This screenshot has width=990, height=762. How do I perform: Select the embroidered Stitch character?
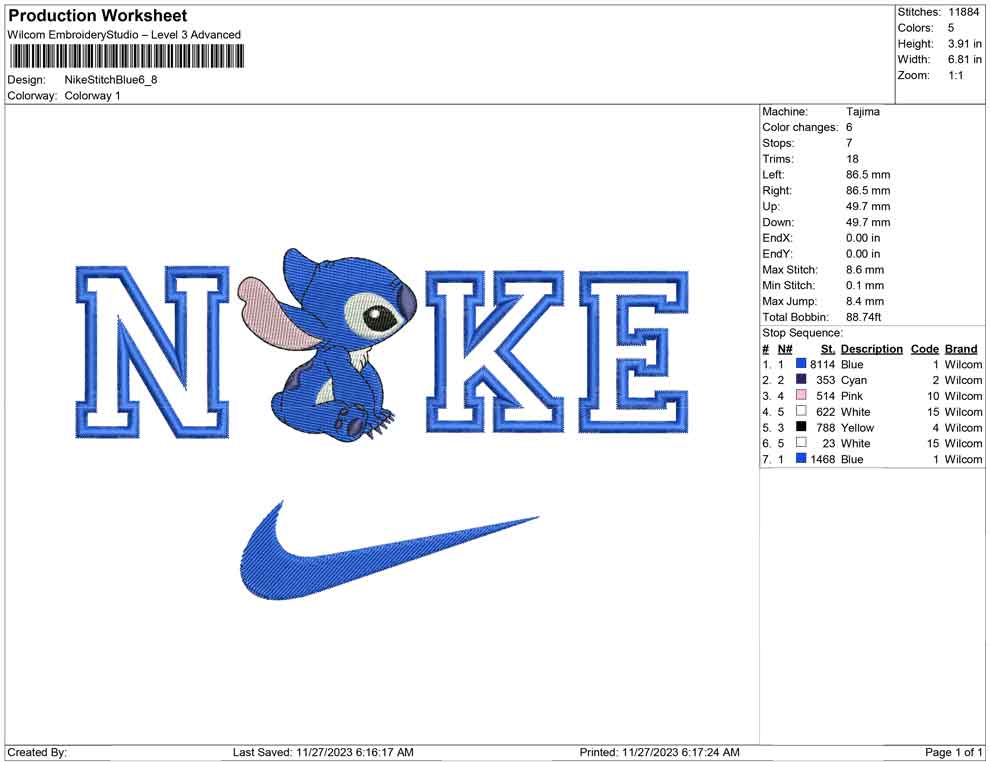pyautogui.click(x=328, y=344)
